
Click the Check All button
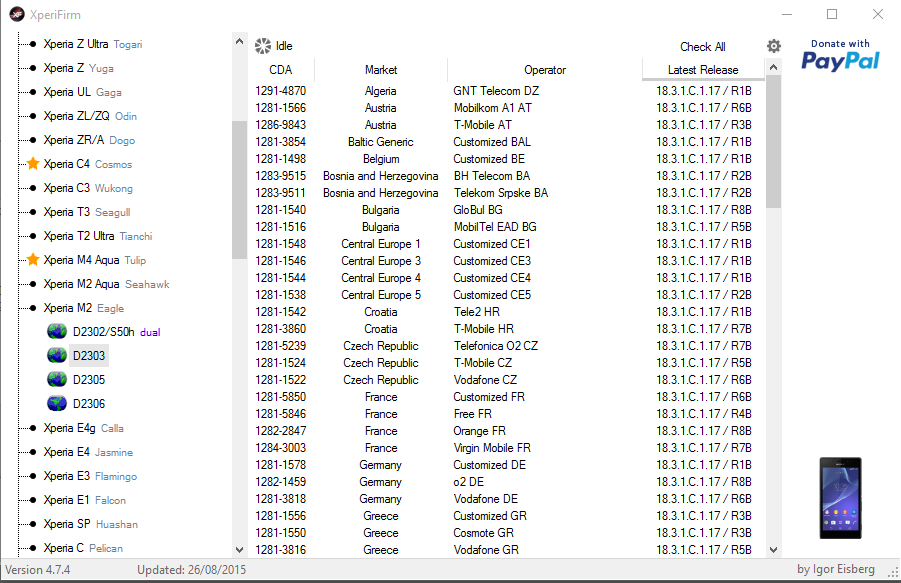[x=702, y=47]
